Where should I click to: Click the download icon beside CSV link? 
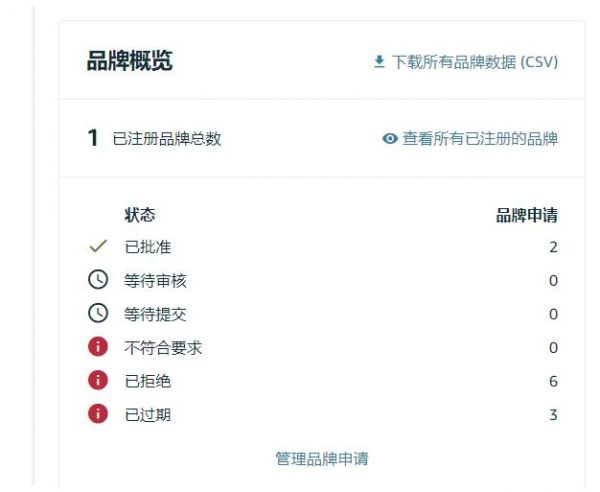pos(379,62)
